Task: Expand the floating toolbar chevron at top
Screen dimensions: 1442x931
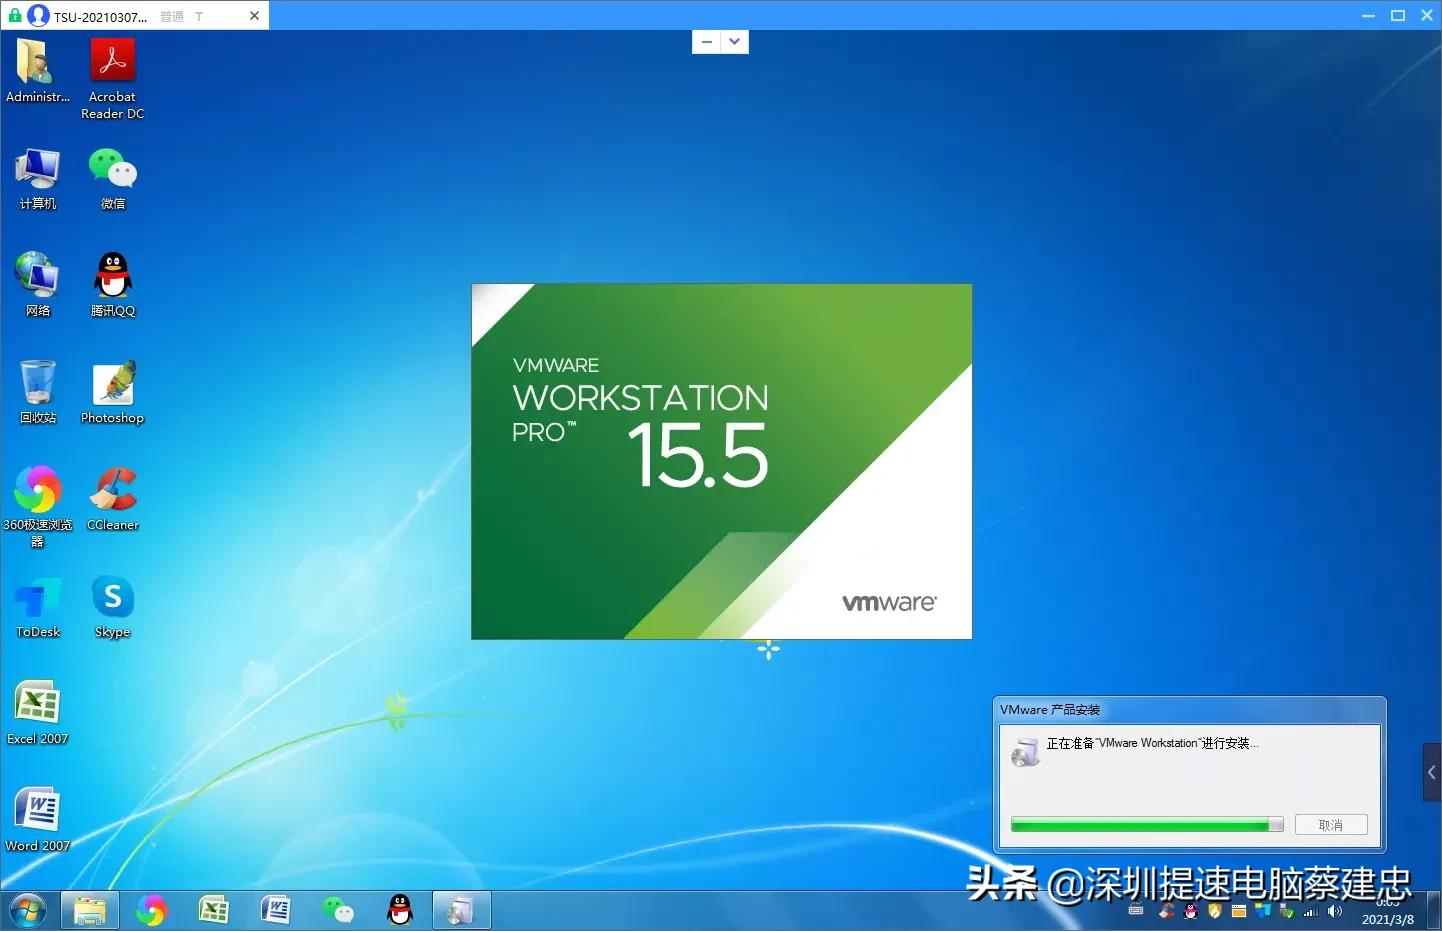Action: 735,42
